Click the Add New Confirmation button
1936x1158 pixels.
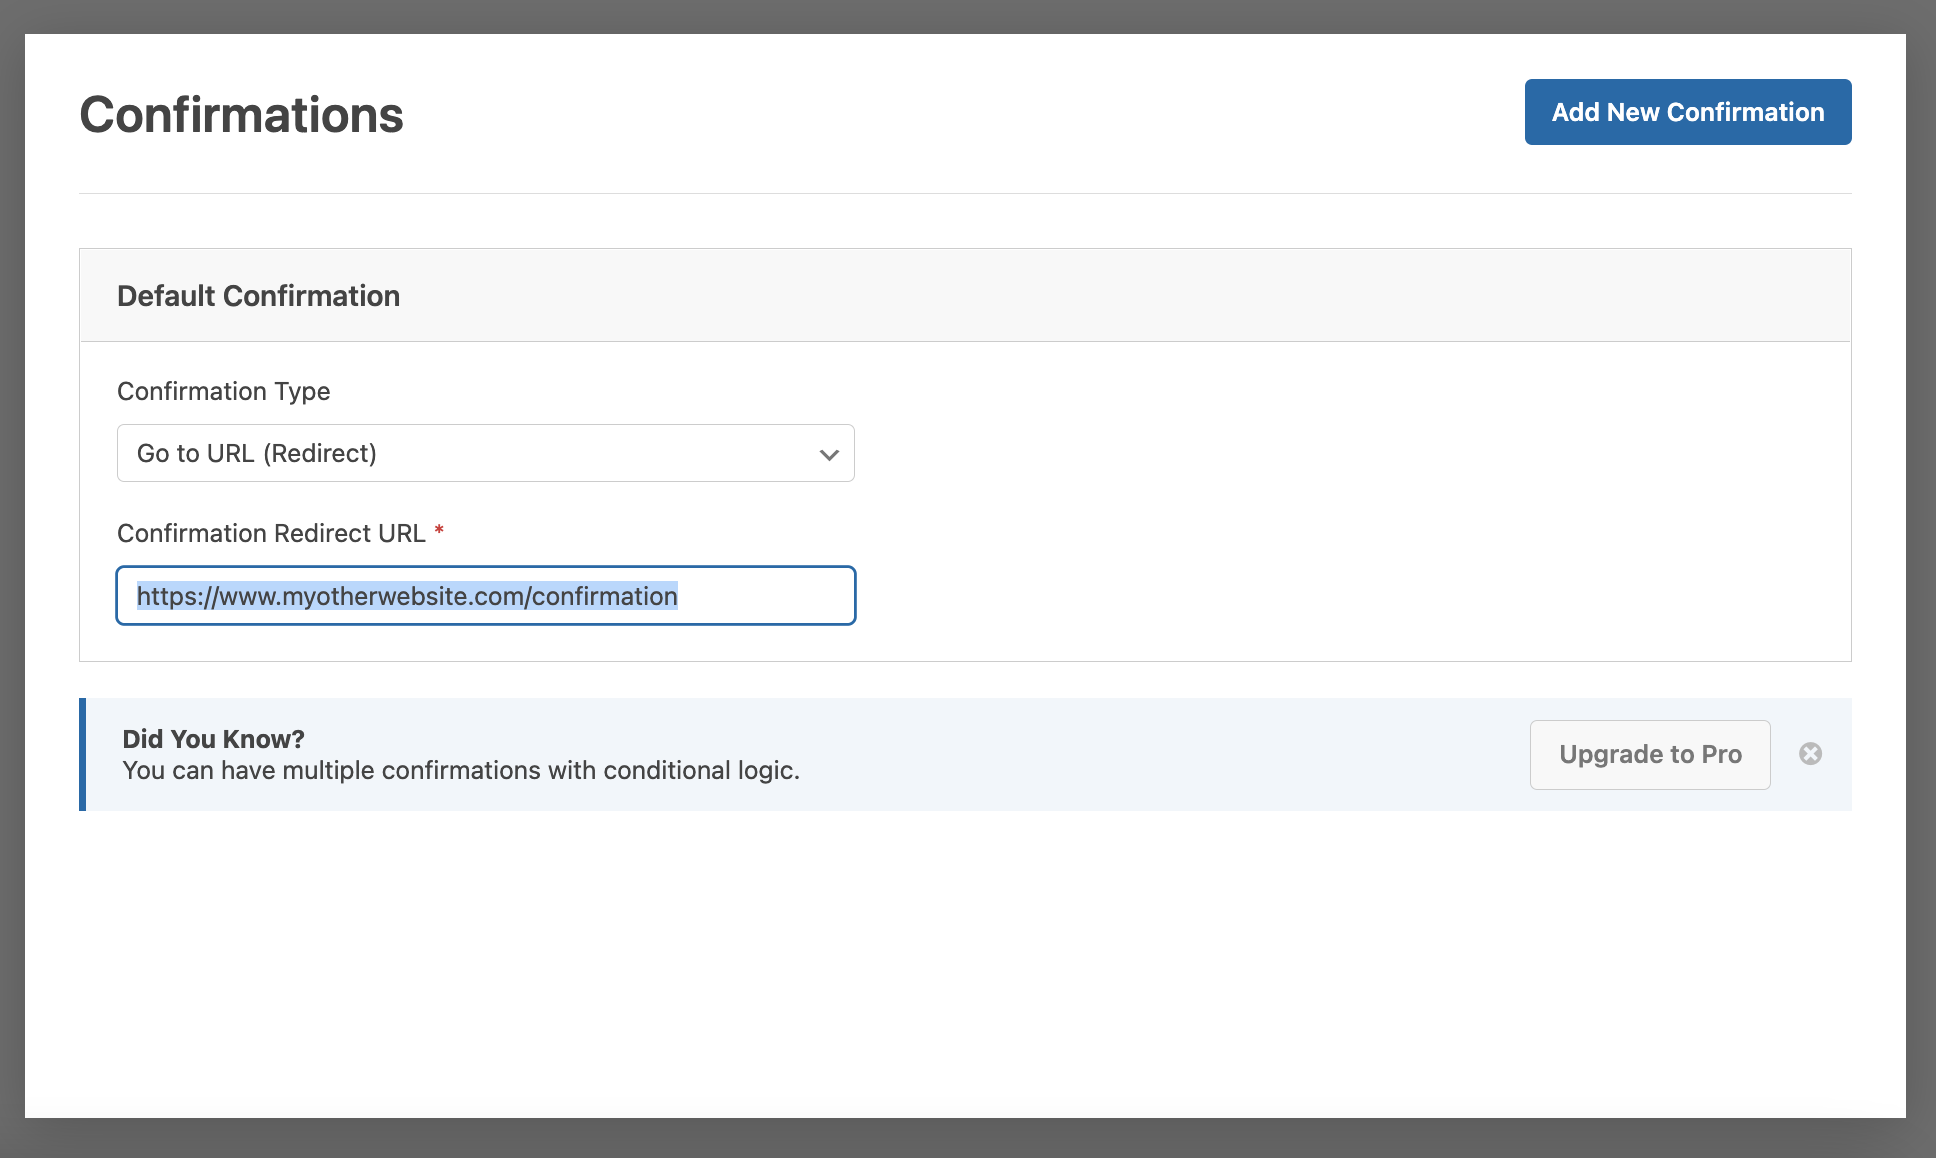pos(1687,112)
